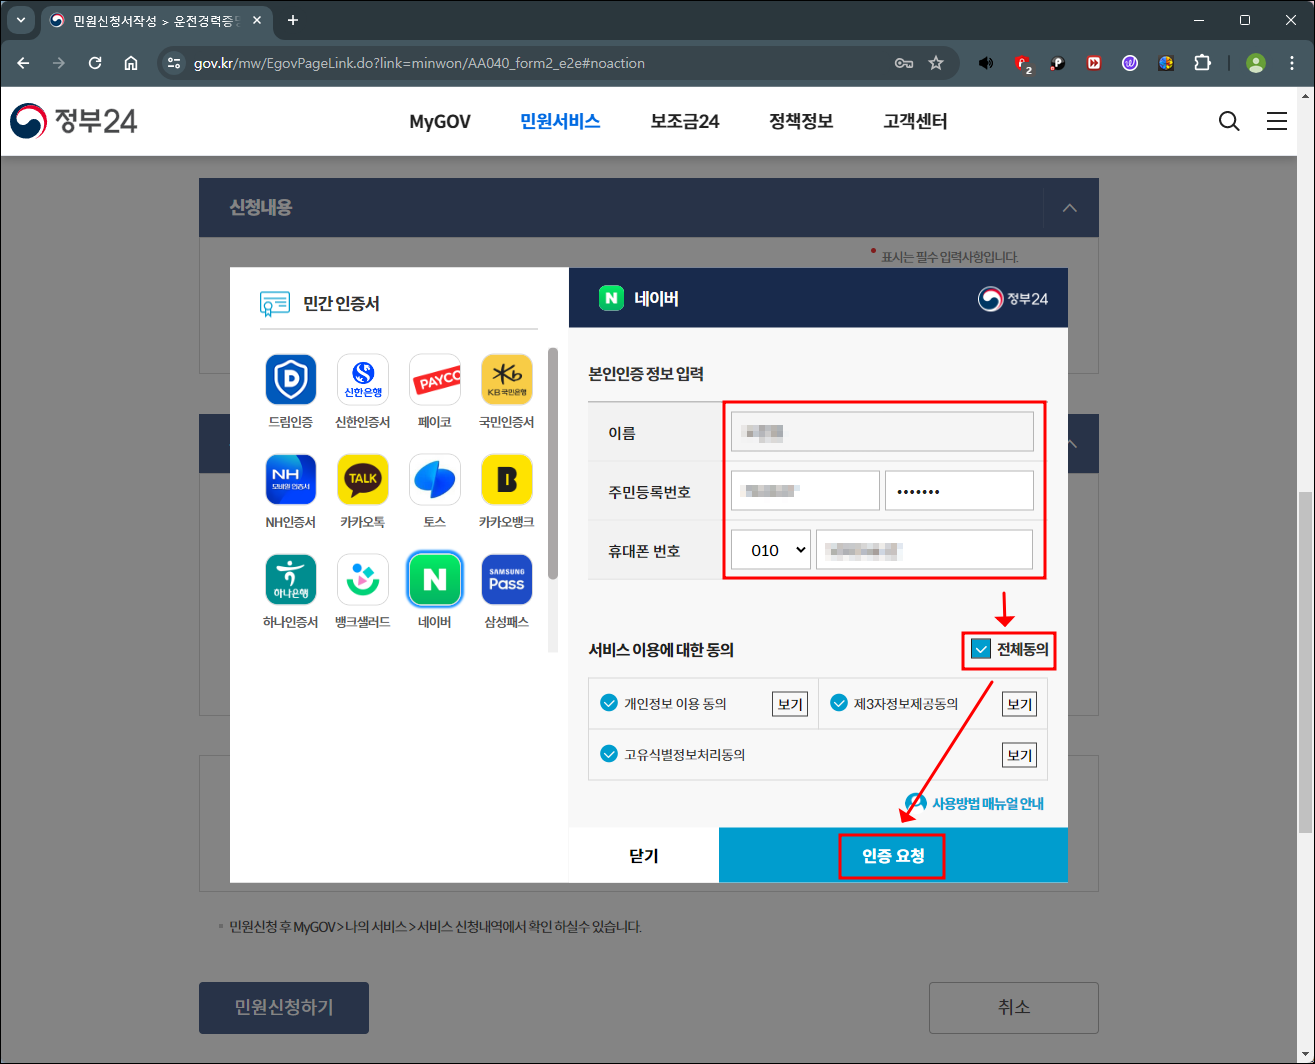The width and height of the screenshot is (1315, 1064).
Task: Click the 인증 요청 button
Action: [893, 856]
